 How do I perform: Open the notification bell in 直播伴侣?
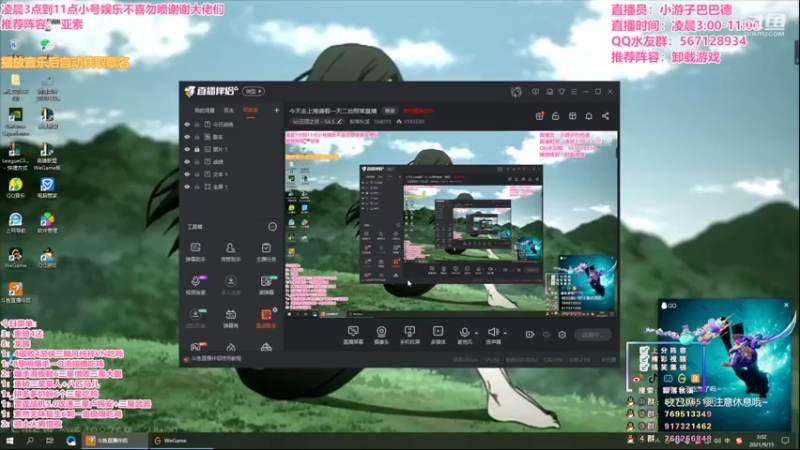tap(589, 116)
